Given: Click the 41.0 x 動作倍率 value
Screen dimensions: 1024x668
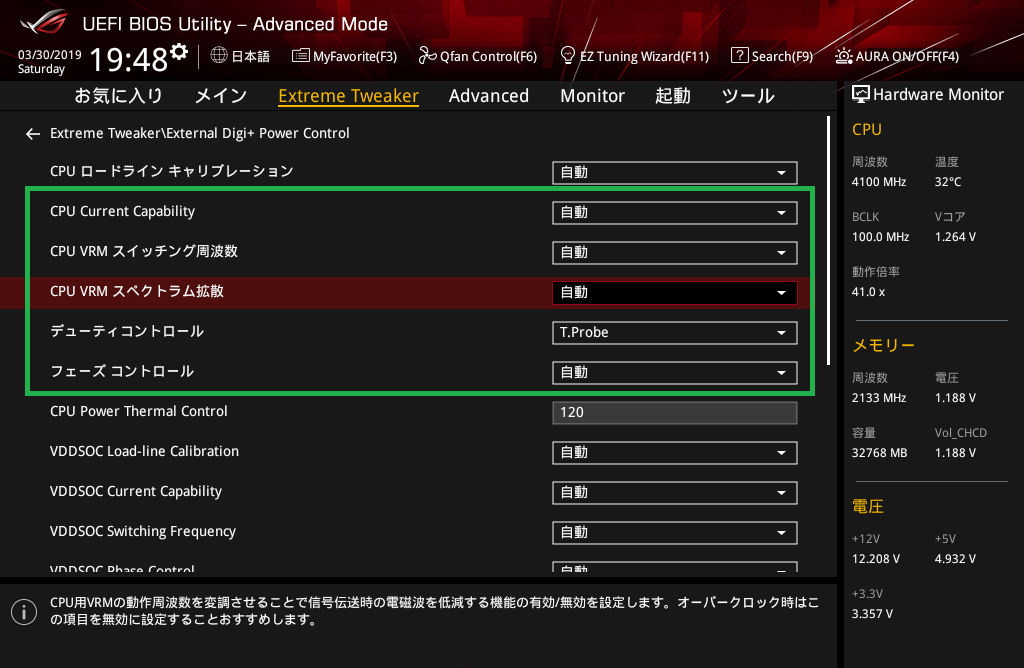Looking at the screenshot, I should point(868,292).
